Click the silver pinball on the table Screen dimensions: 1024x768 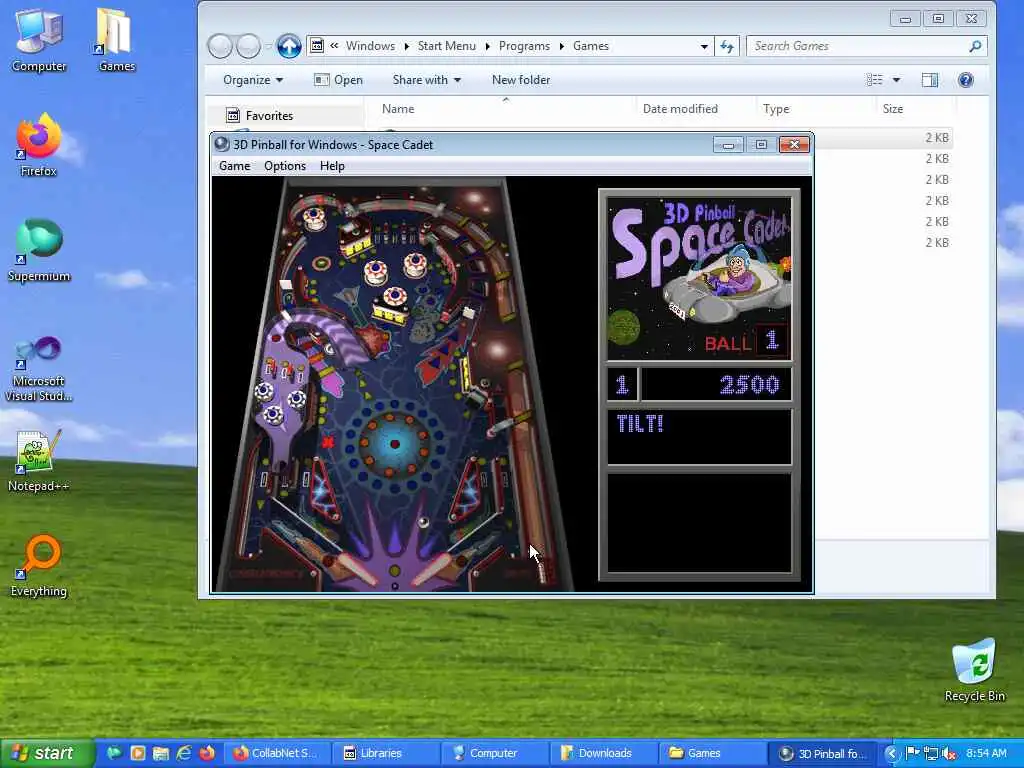click(423, 522)
